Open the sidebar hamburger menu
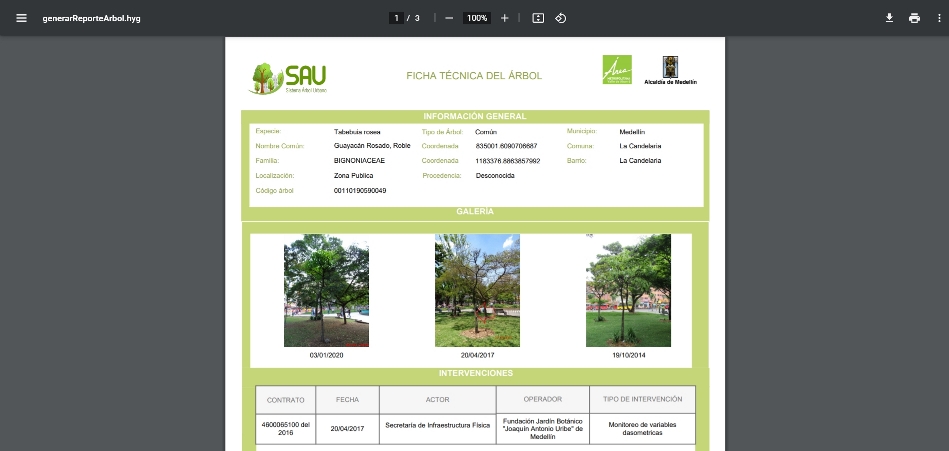This screenshot has width=949, height=451. (22, 18)
